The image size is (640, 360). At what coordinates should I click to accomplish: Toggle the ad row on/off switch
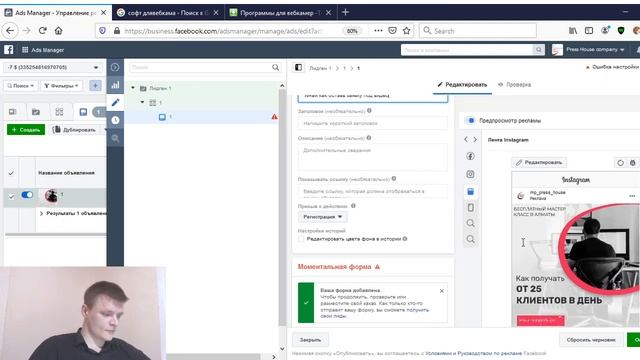coord(27,195)
